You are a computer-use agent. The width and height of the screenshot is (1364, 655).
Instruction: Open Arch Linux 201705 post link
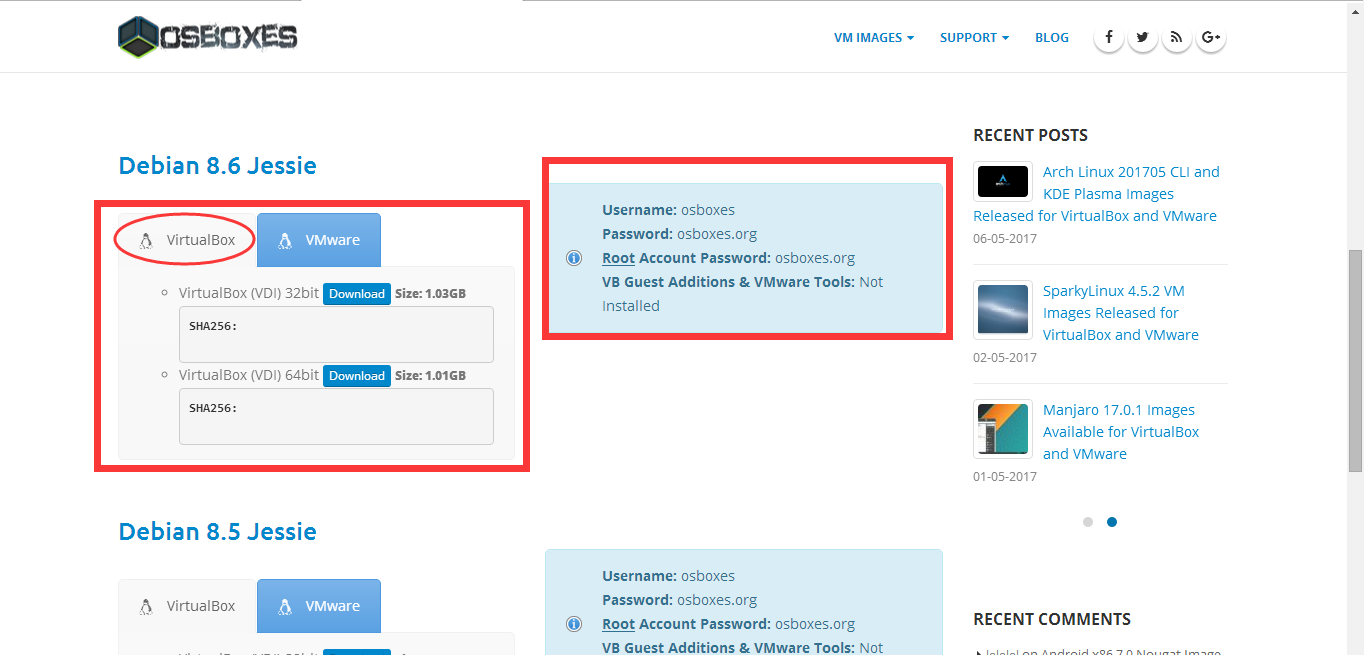pyautogui.click(x=1096, y=194)
